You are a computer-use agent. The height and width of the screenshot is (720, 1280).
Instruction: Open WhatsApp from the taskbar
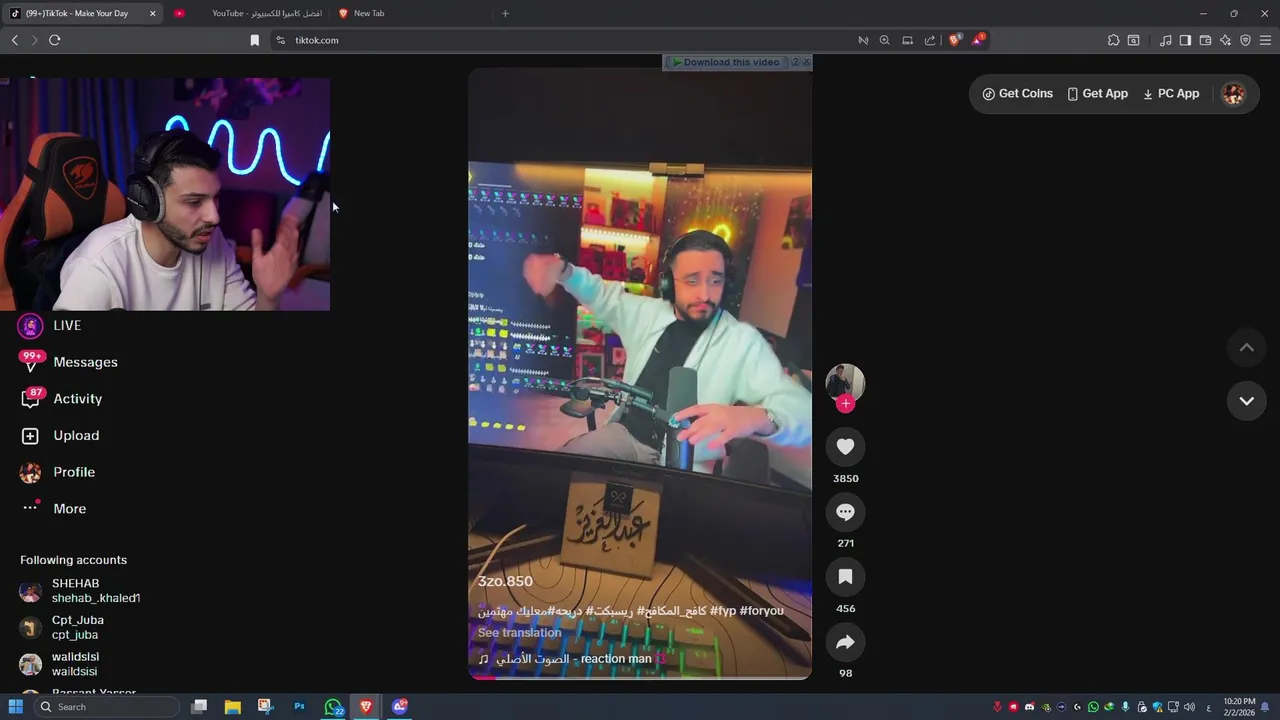pos(333,707)
